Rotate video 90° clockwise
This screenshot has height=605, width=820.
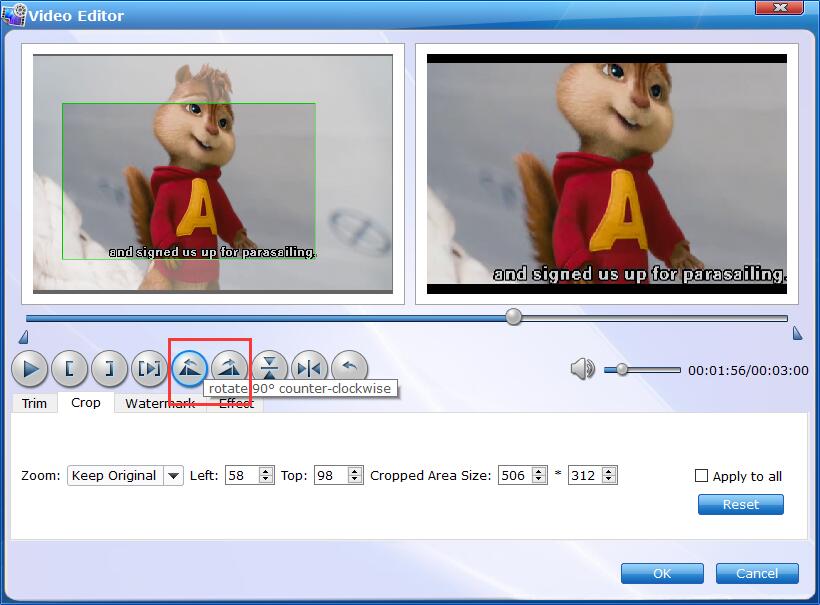230,368
